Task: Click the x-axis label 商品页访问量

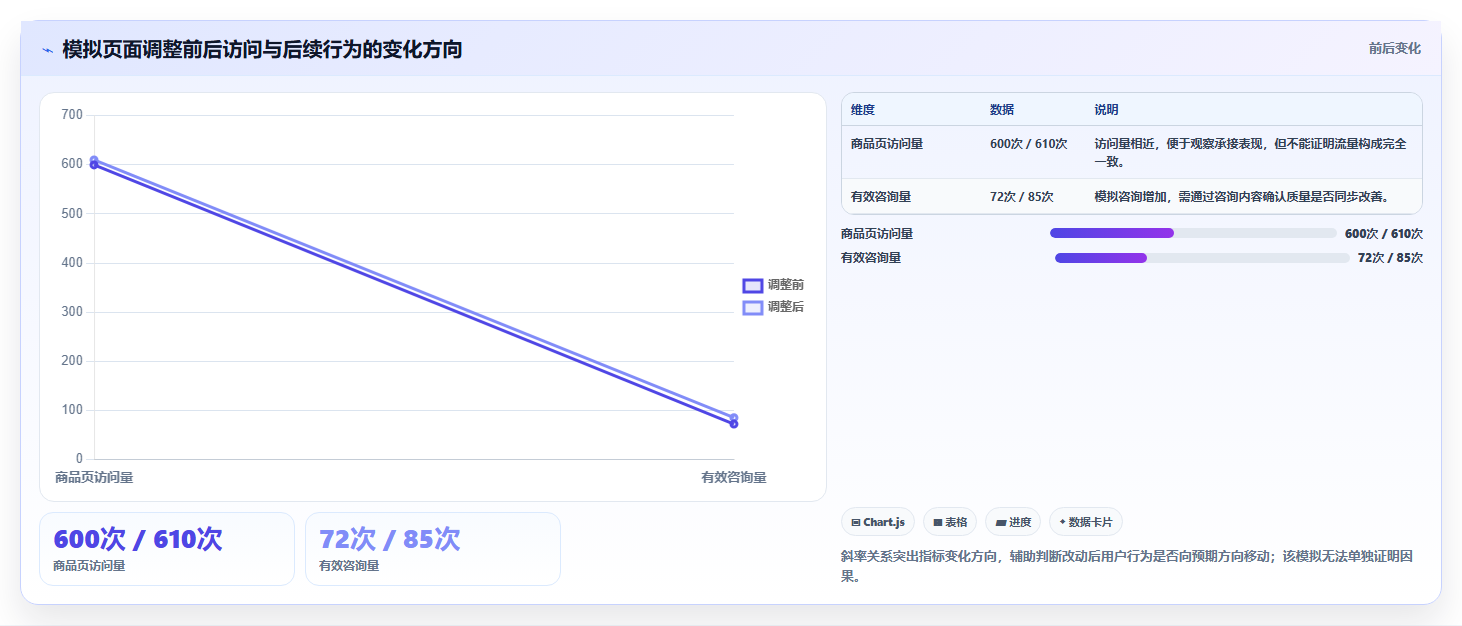Action: pyautogui.click(x=94, y=478)
